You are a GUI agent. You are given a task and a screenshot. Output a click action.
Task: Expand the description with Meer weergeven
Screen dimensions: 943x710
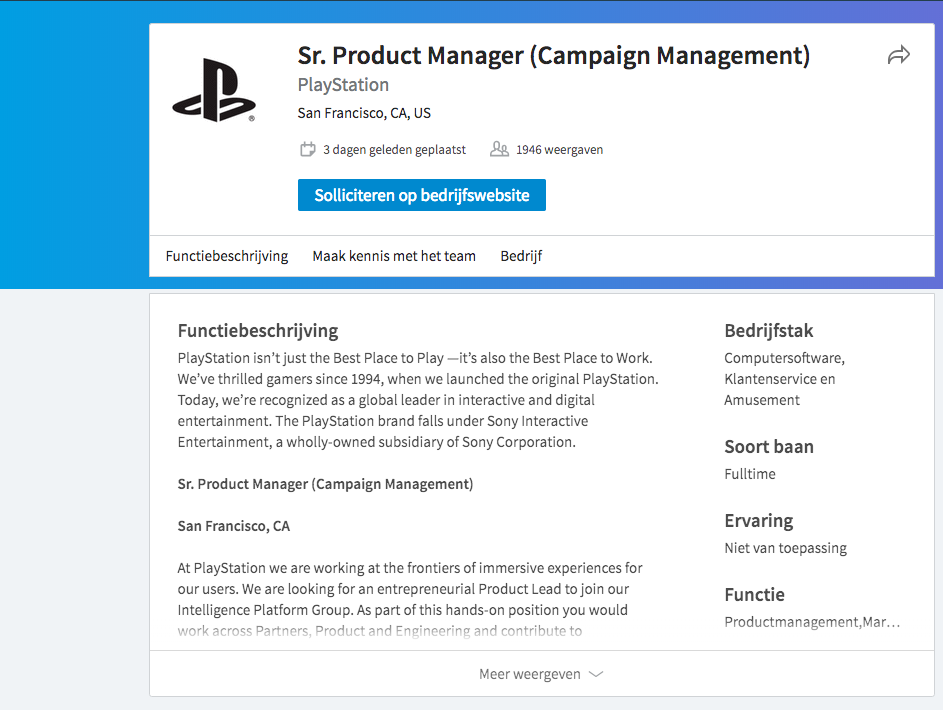pos(530,674)
